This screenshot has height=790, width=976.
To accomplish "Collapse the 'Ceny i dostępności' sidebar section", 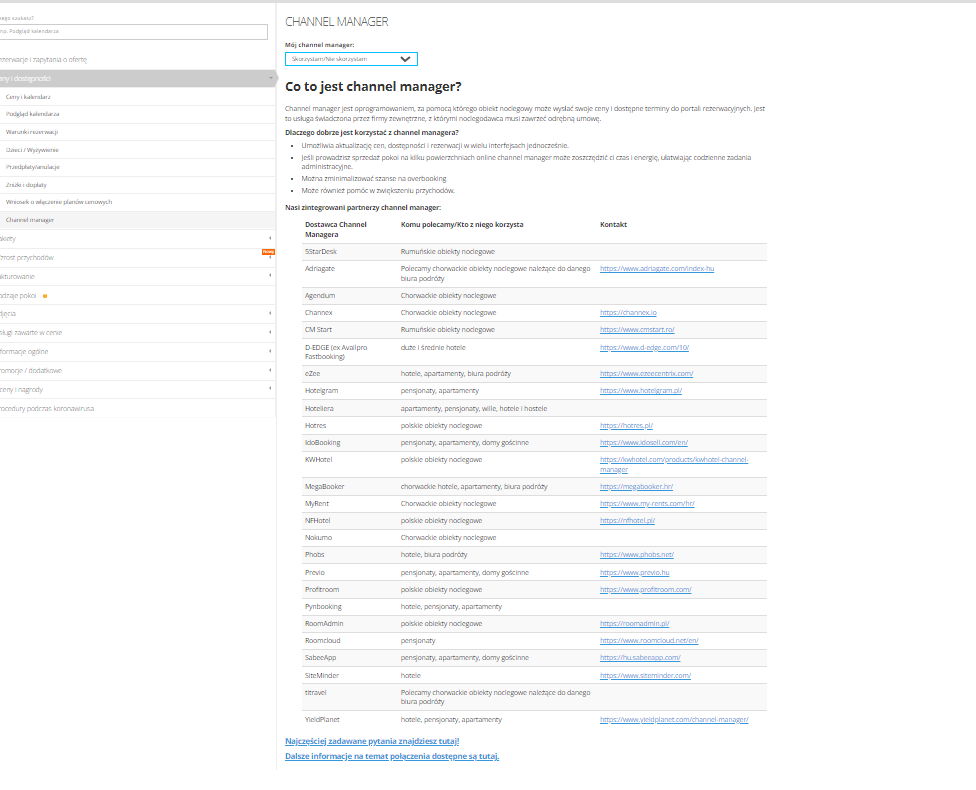I will coord(270,78).
